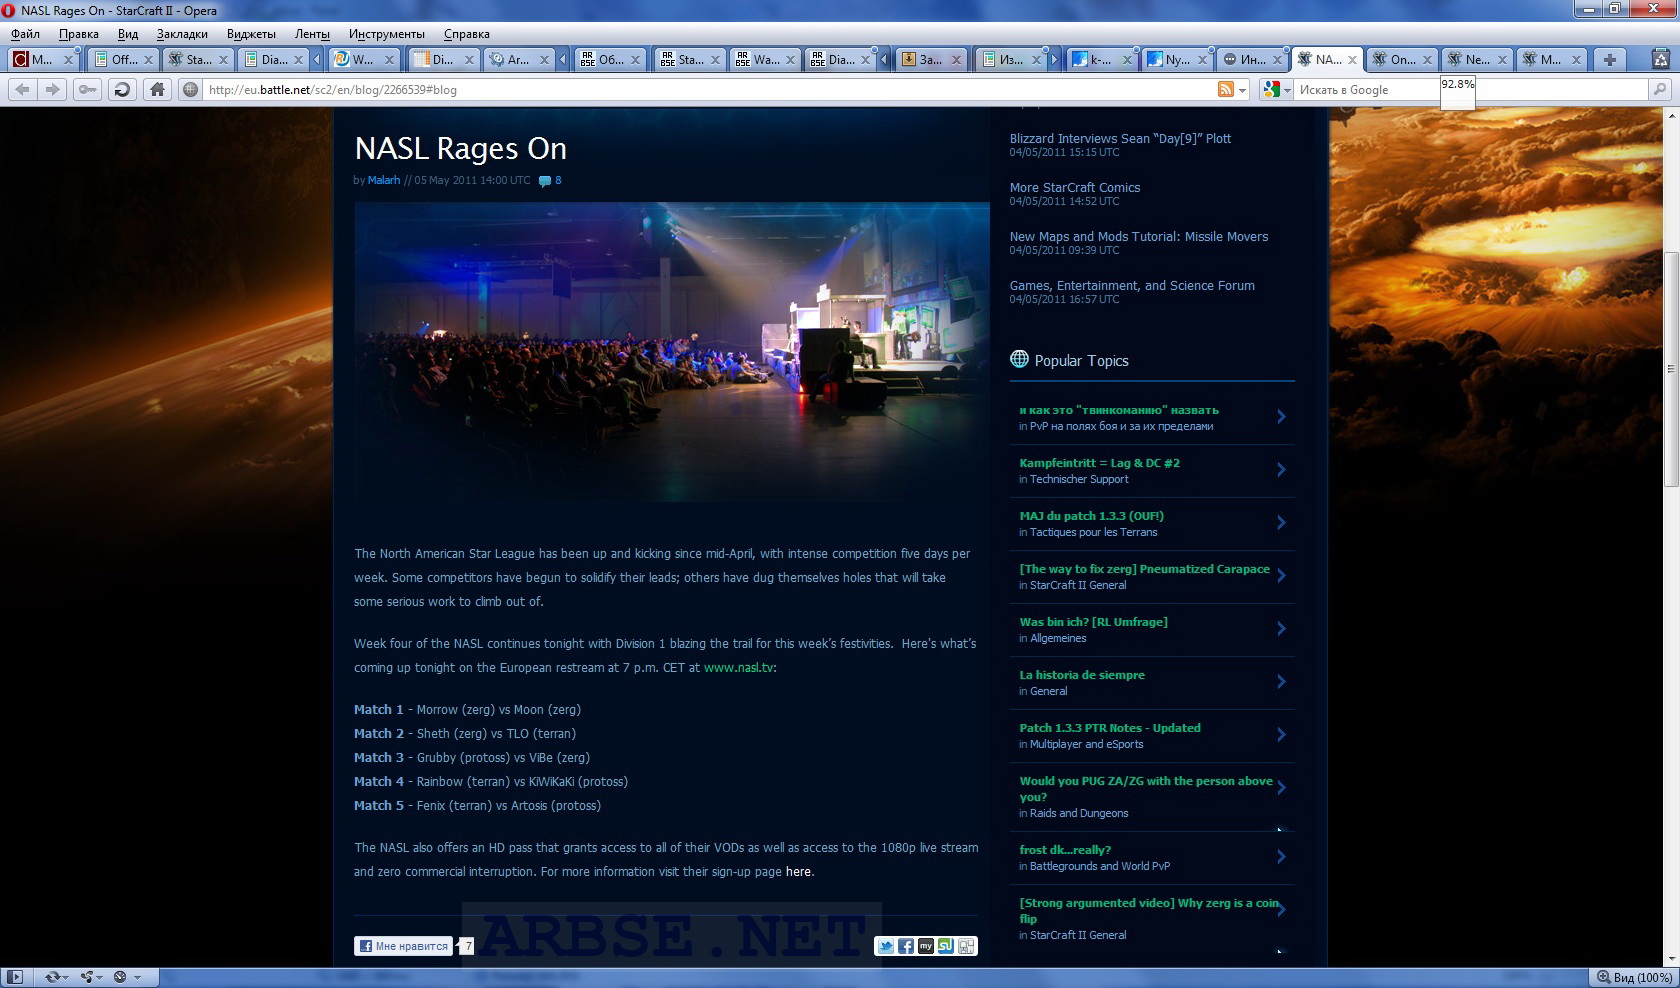1680x988 pixels.
Task: Go back with the browser back arrow
Action: coord(22,89)
